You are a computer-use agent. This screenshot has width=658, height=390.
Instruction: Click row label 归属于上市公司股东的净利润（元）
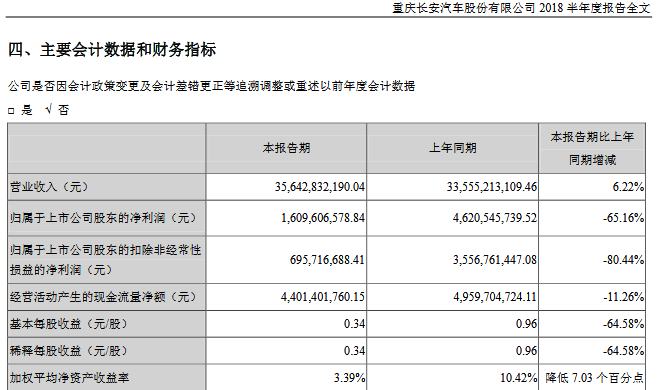pyautogui.click(x=103, y=218)
